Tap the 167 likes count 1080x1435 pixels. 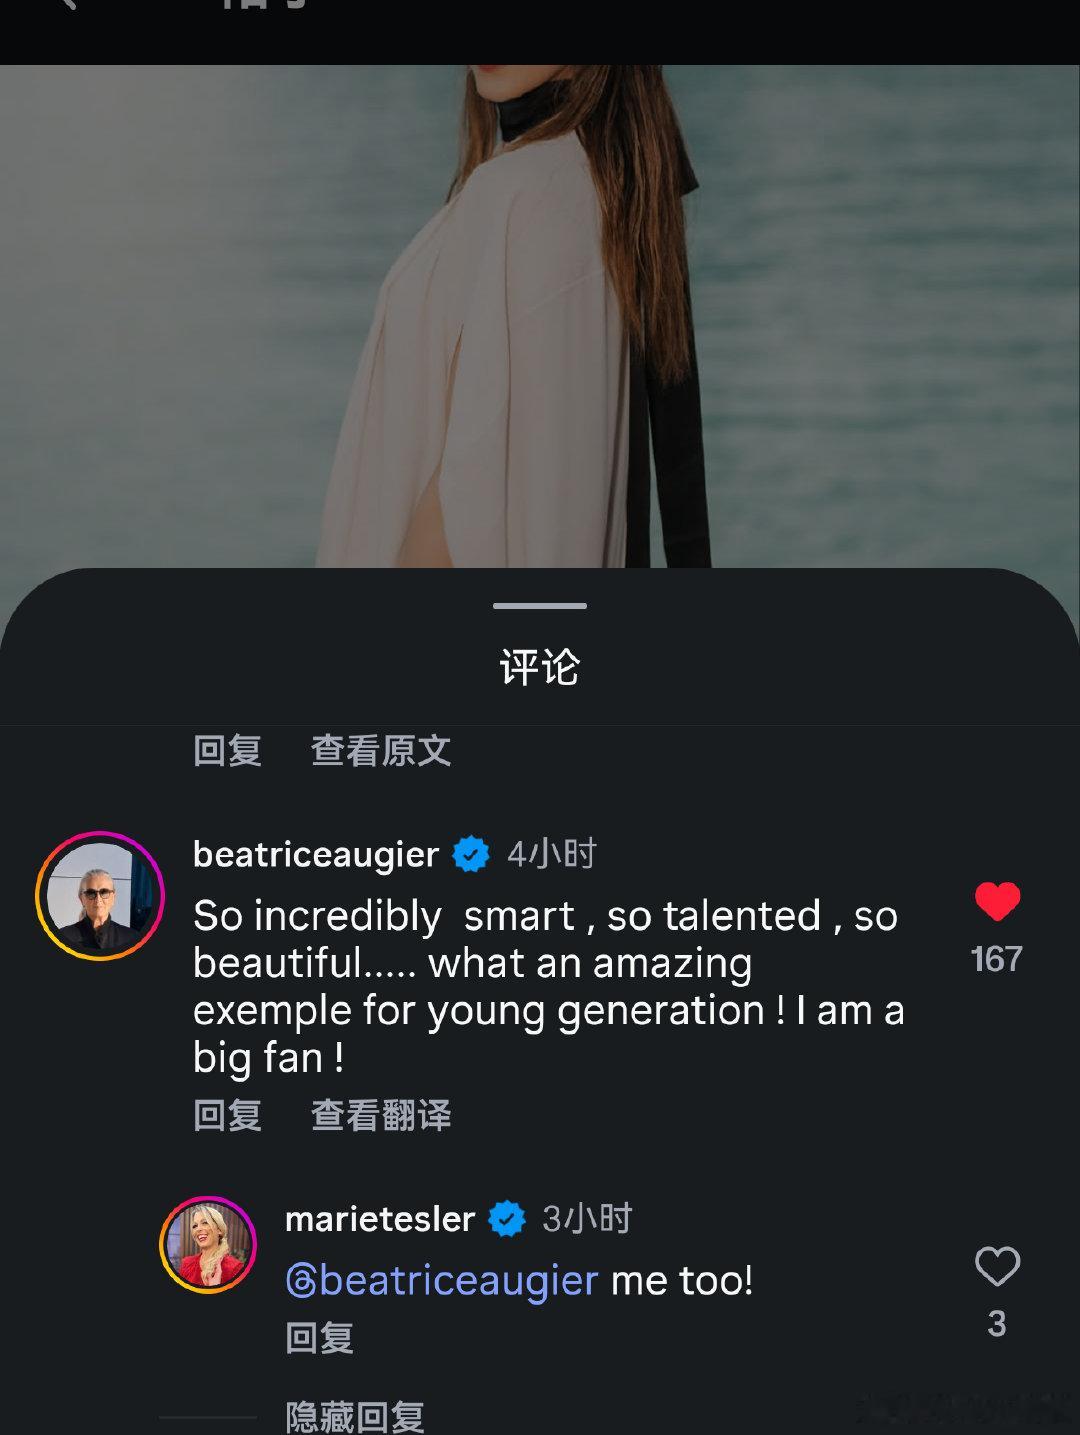tap(997, 960)
